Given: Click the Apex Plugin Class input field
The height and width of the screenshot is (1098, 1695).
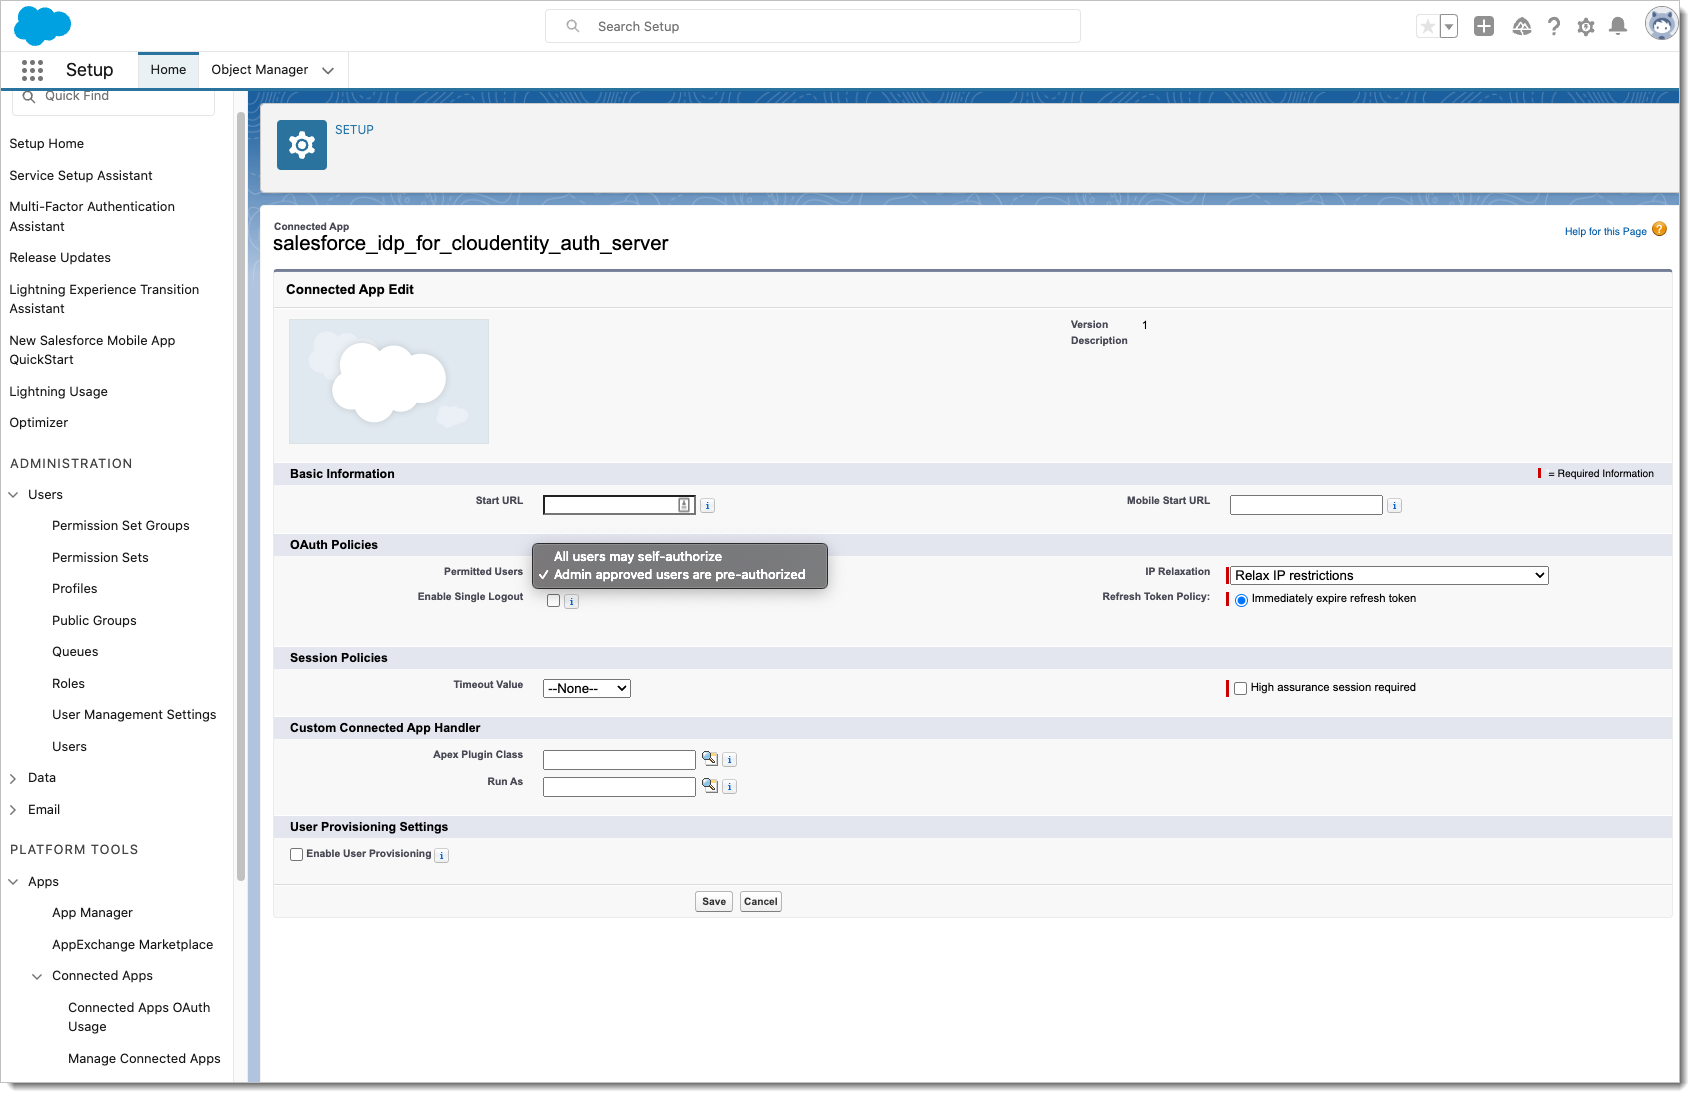Looking at the screenshot, I should tap(619, 760).
